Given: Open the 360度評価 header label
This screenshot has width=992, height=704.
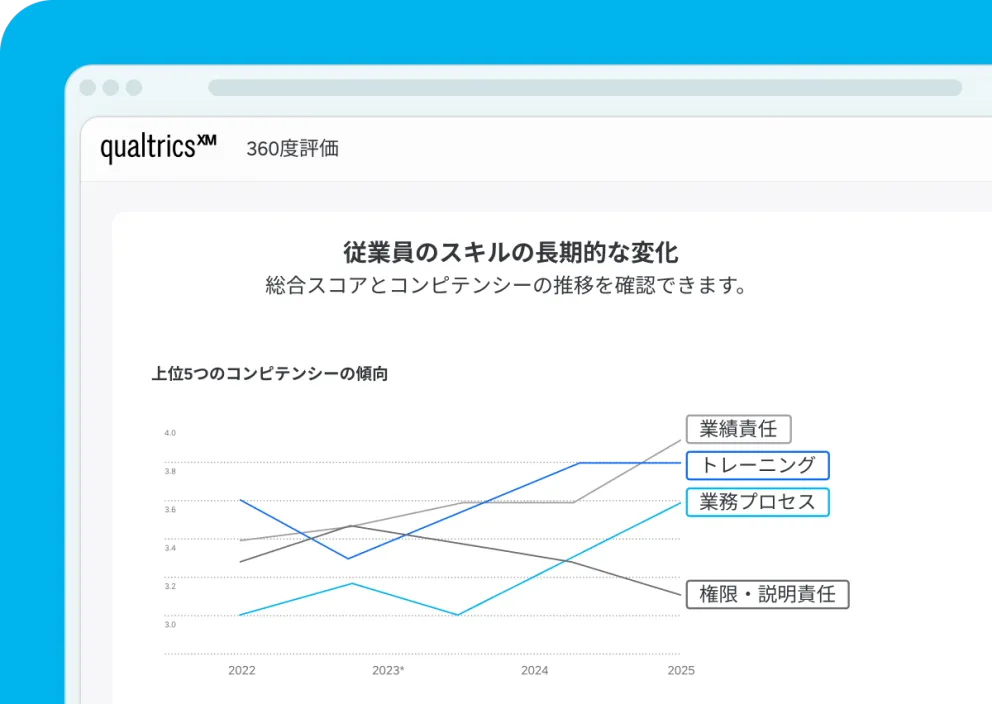Looking at the screenshot, I should tap(292, 149).
